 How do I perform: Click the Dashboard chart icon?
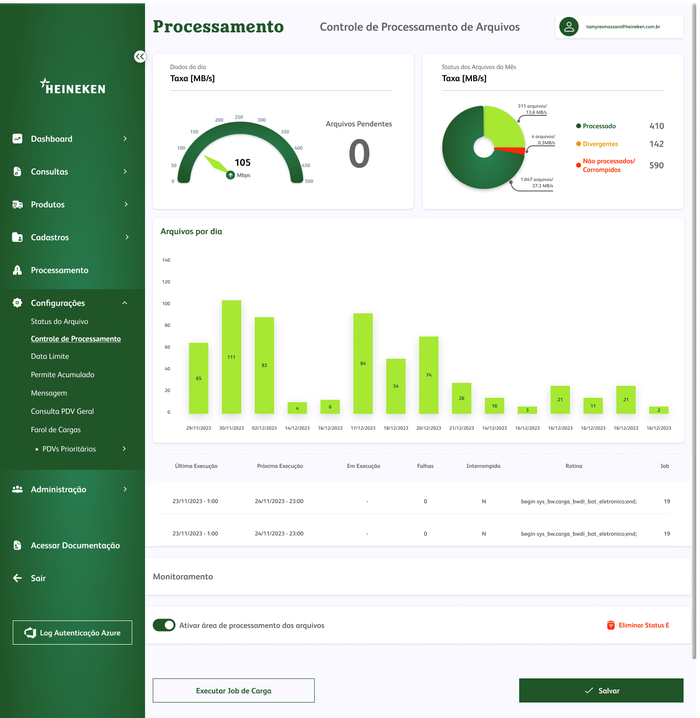[17, 138]
